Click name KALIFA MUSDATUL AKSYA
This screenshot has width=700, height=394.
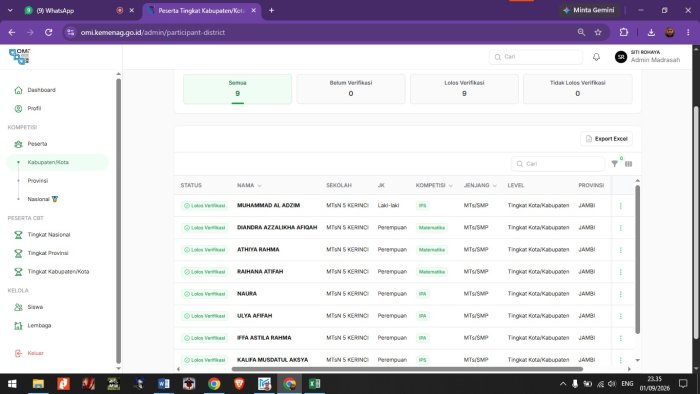[x=272, y=360]
